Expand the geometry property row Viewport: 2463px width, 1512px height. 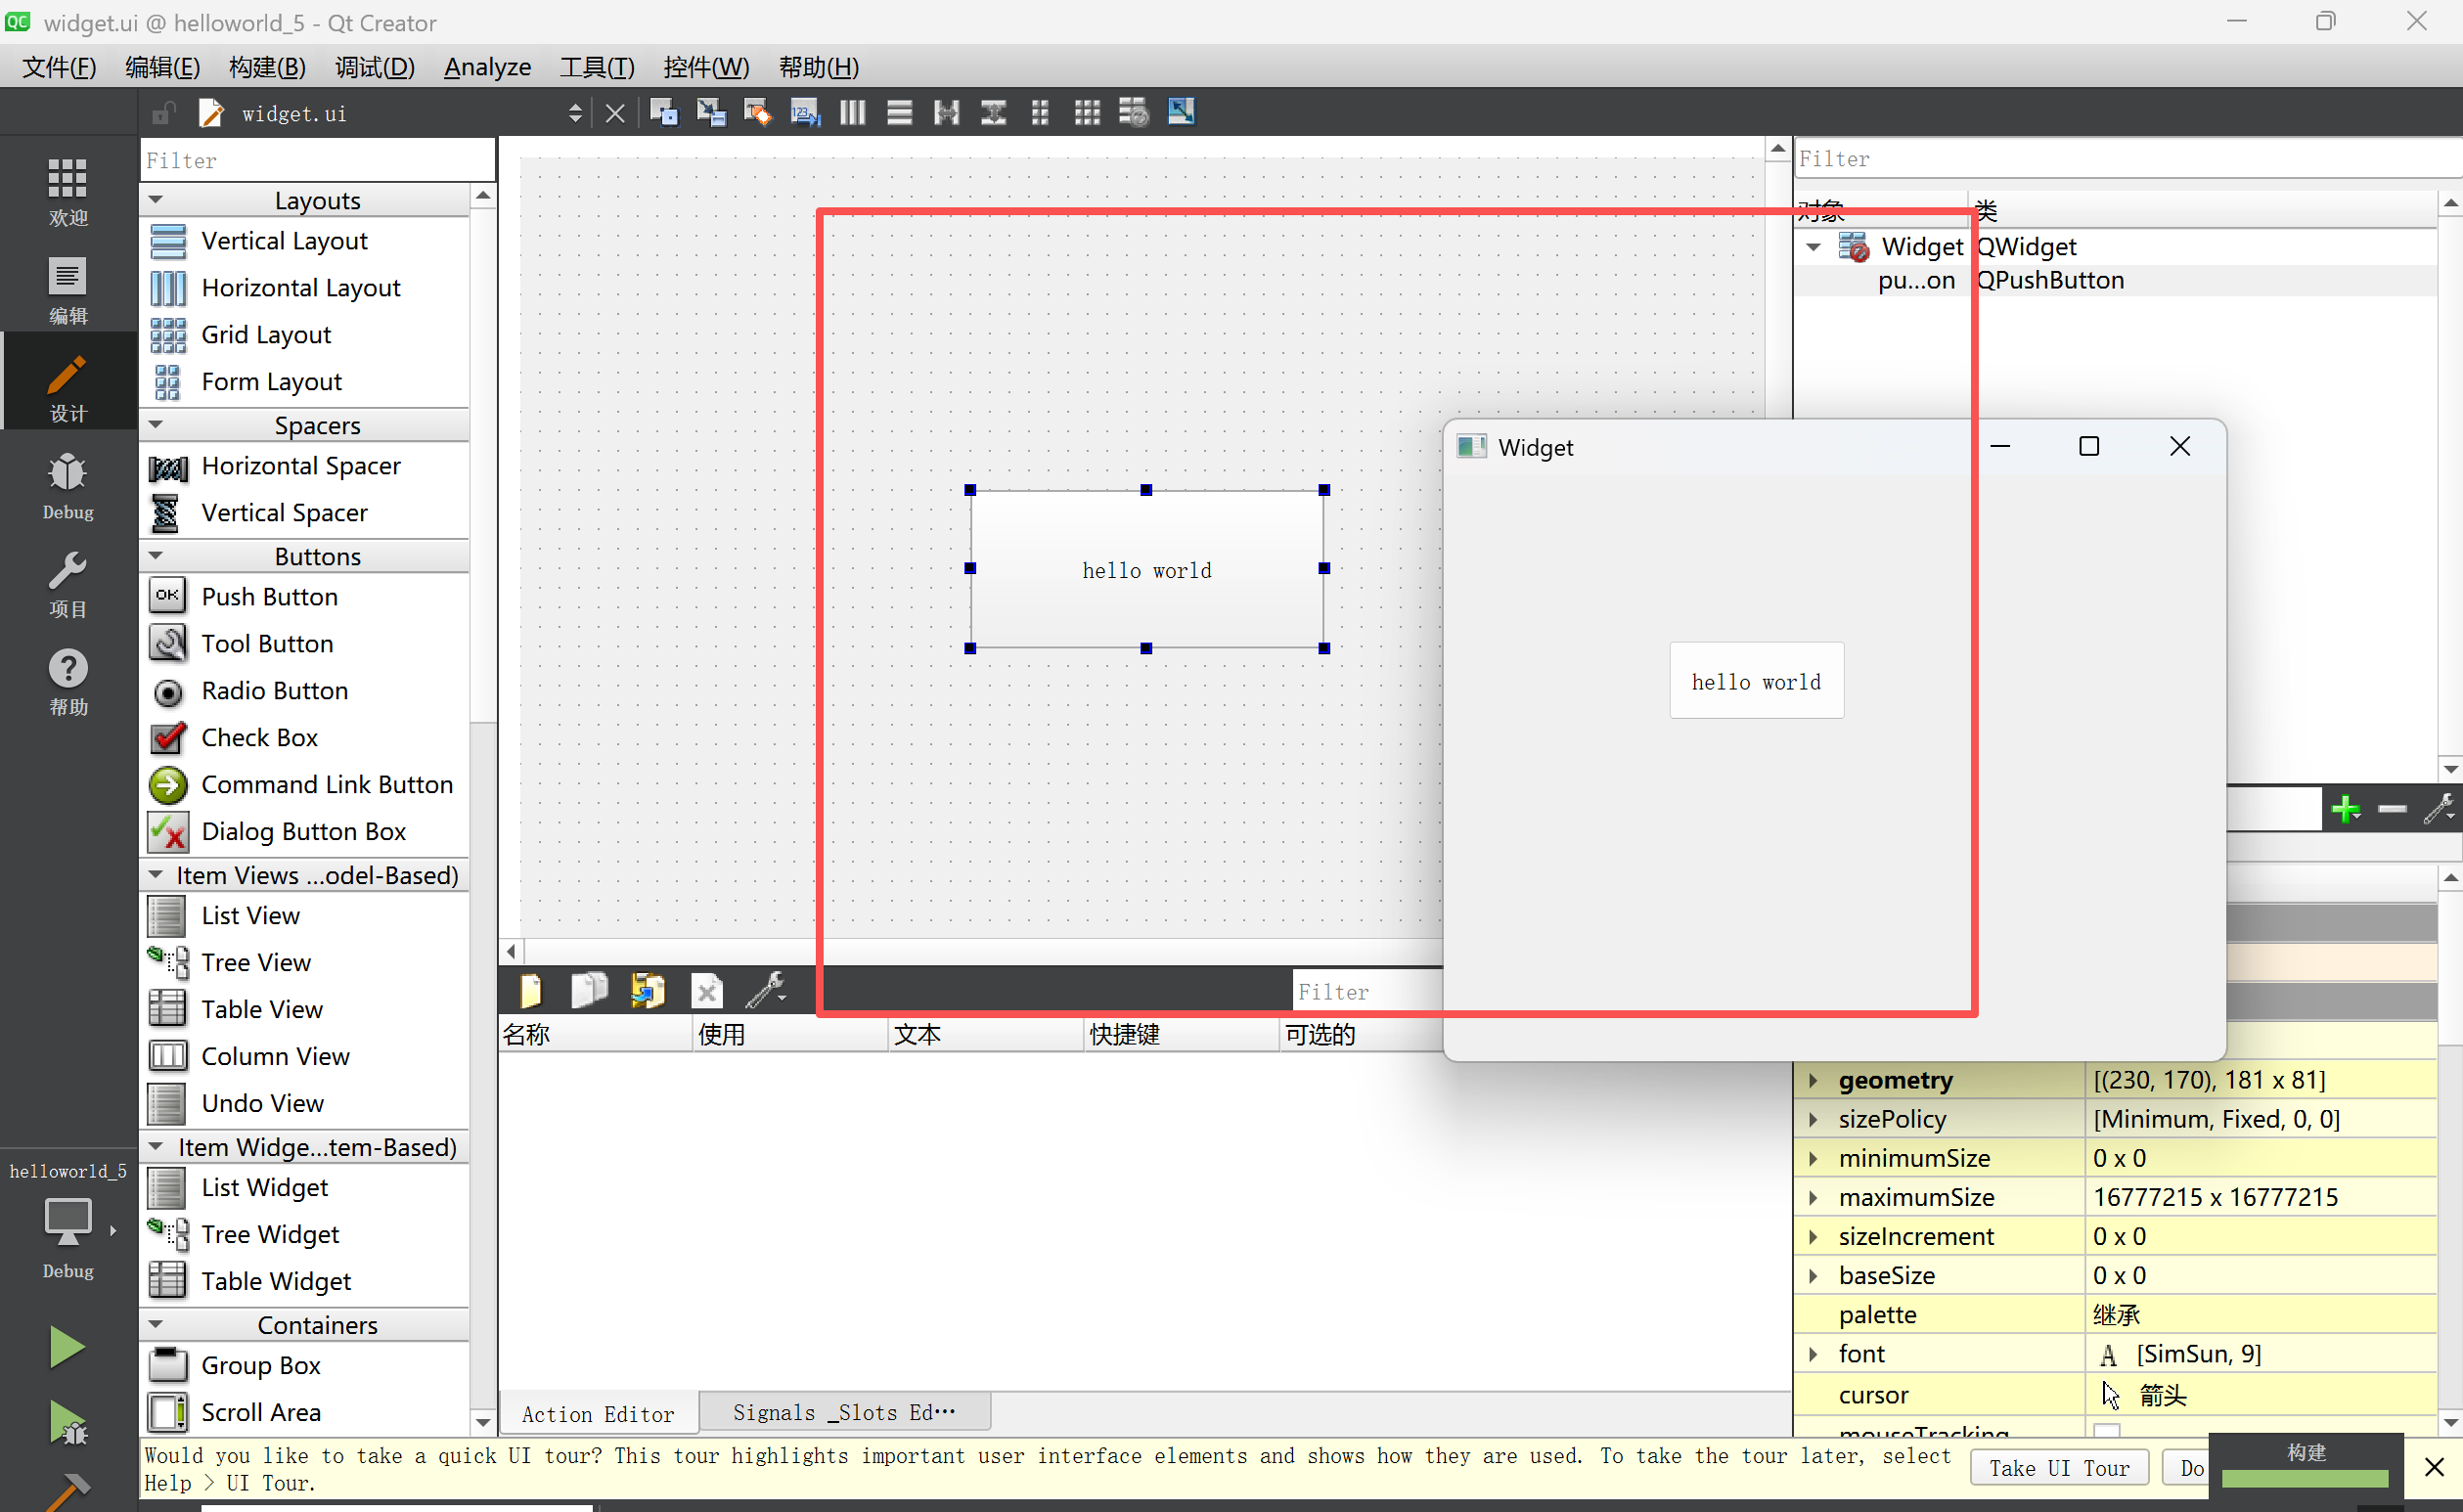click(x=1813, y=1080)
